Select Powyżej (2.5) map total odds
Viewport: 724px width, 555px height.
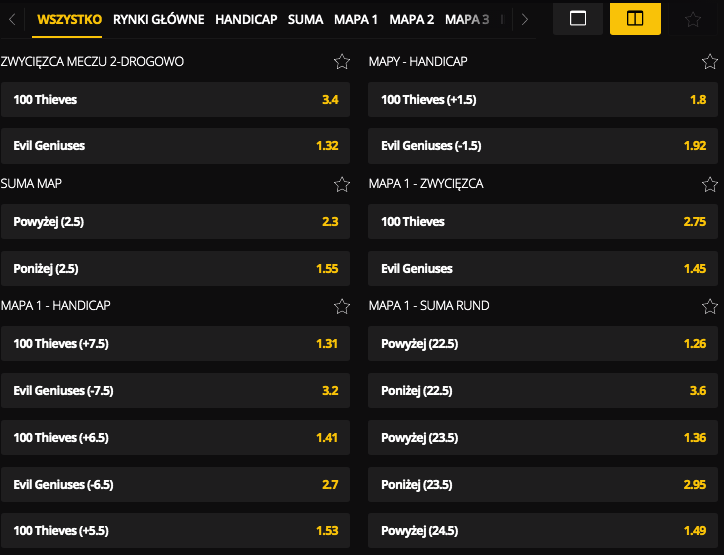(x=176, y=222)
